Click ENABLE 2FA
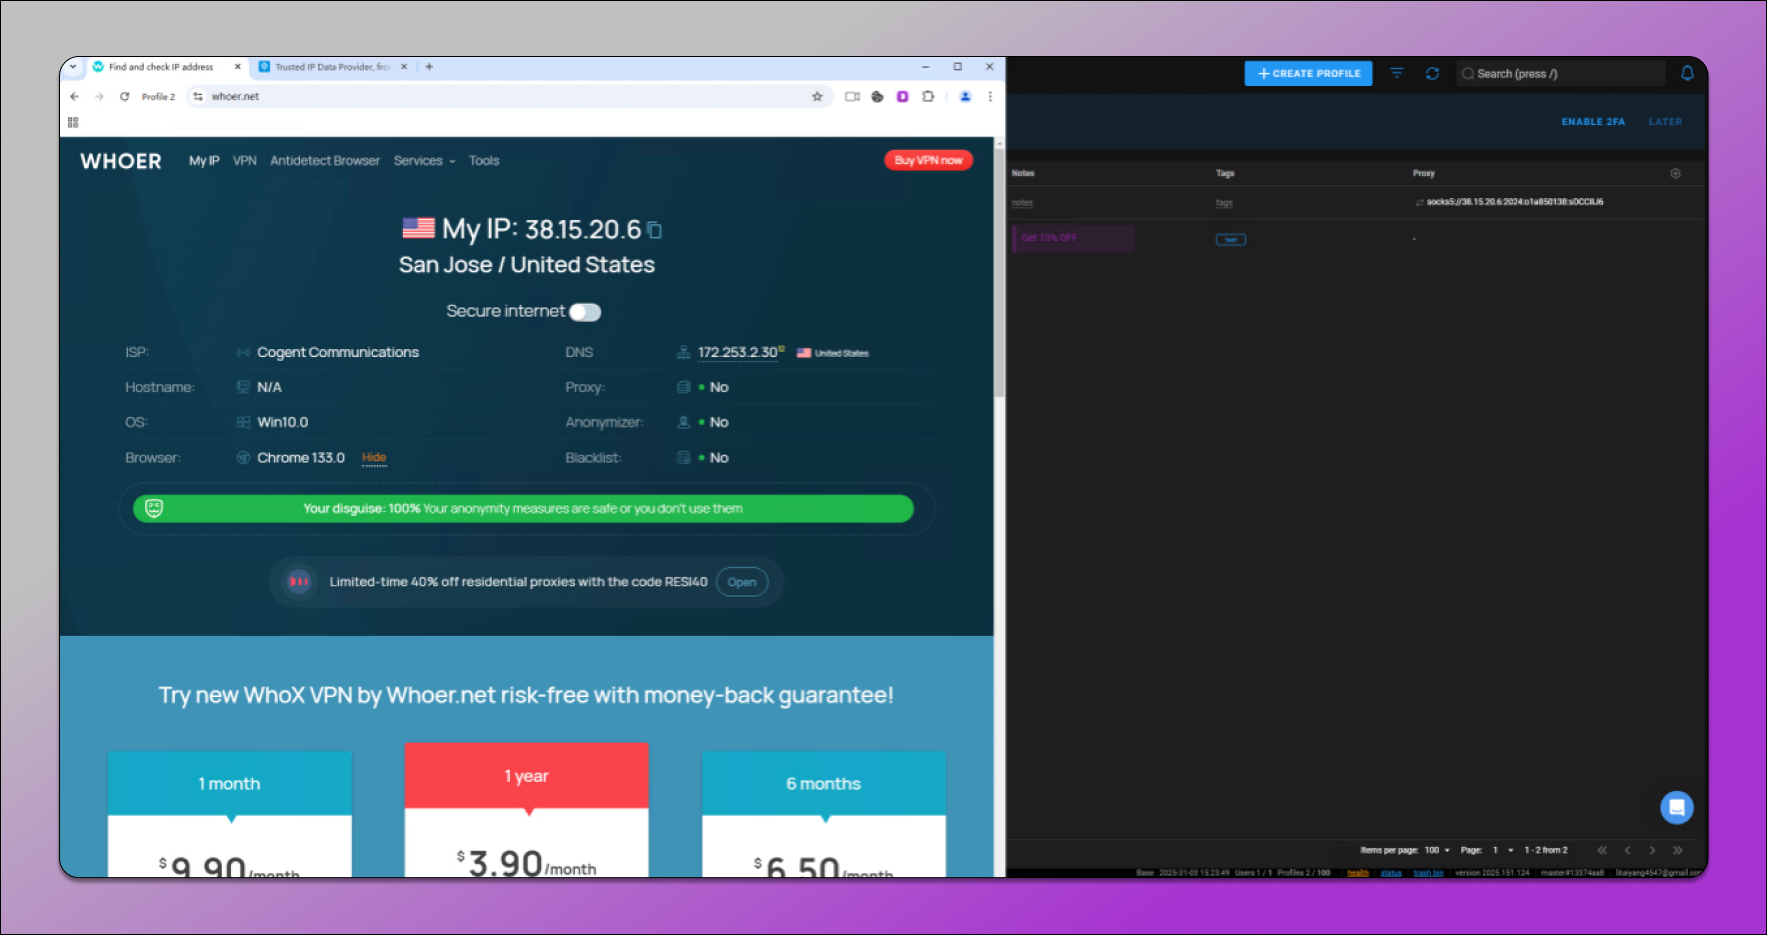This screenshot has width=1767, height=935. (x=1593, y=122)
